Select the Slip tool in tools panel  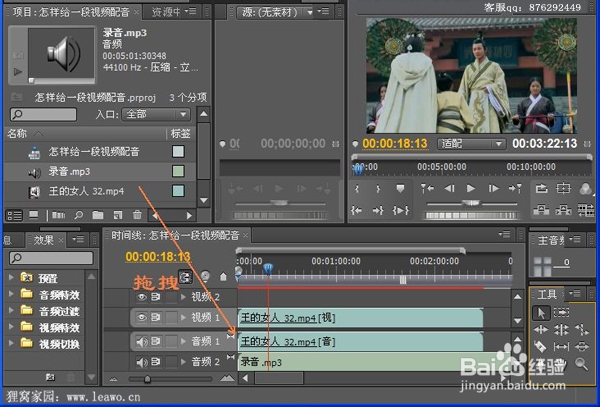tap(561, 347)
